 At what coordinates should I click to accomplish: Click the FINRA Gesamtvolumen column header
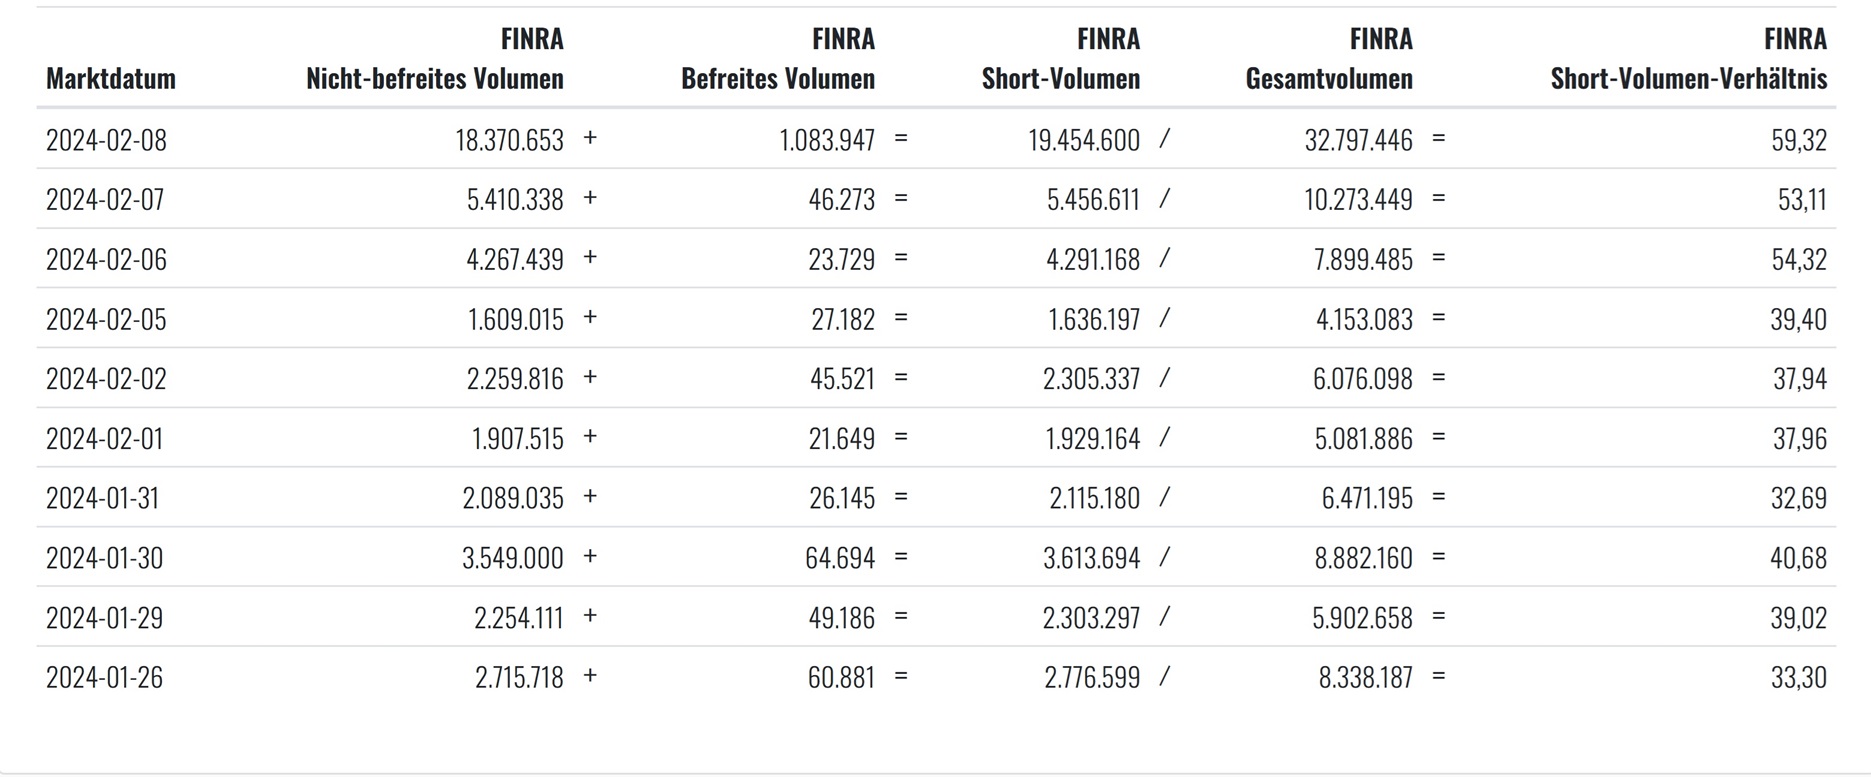point(1329,59)
